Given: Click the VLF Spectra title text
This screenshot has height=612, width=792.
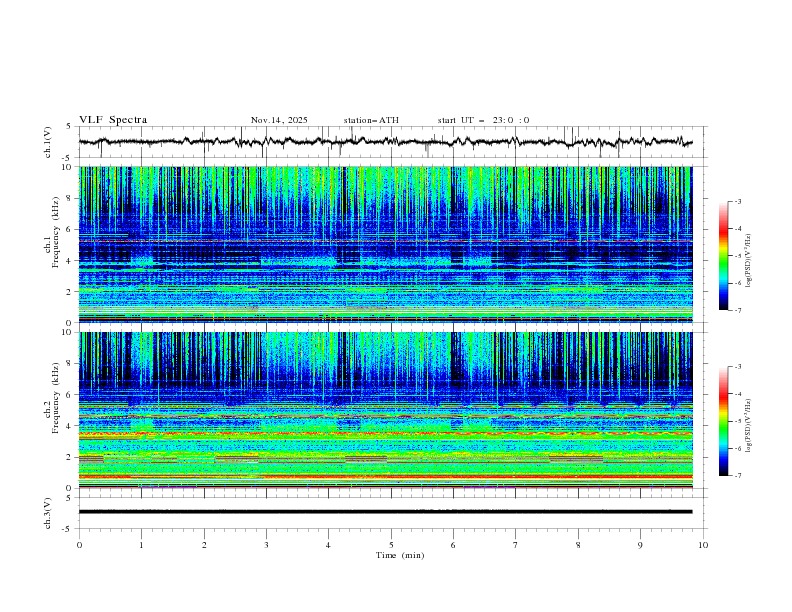Looking at the screenshot, I should 113,120.
